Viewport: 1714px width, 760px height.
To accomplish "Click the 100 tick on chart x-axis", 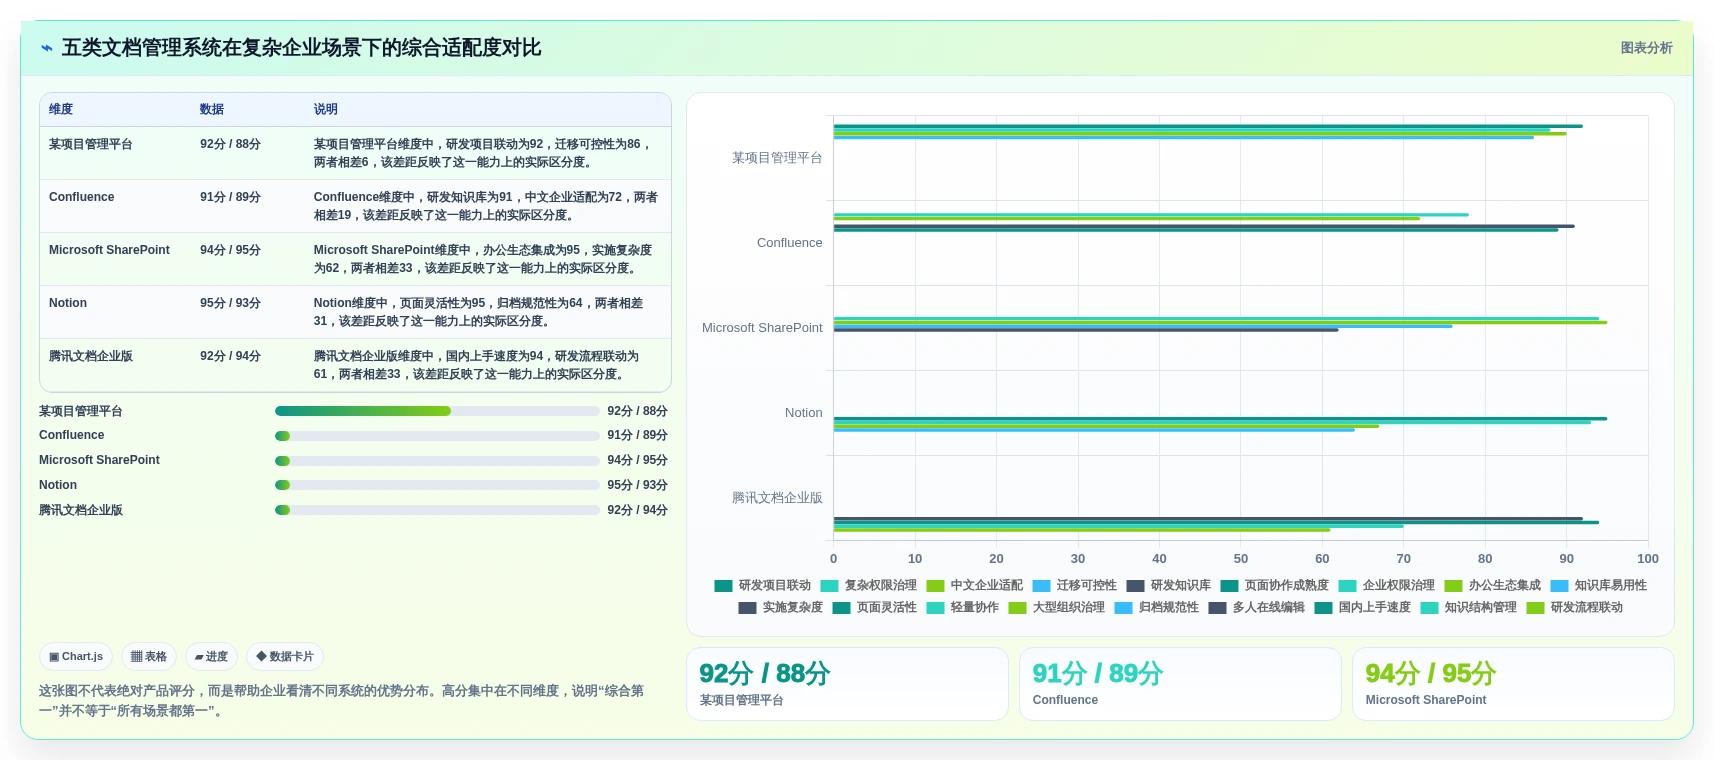I will pos(1647,559).
